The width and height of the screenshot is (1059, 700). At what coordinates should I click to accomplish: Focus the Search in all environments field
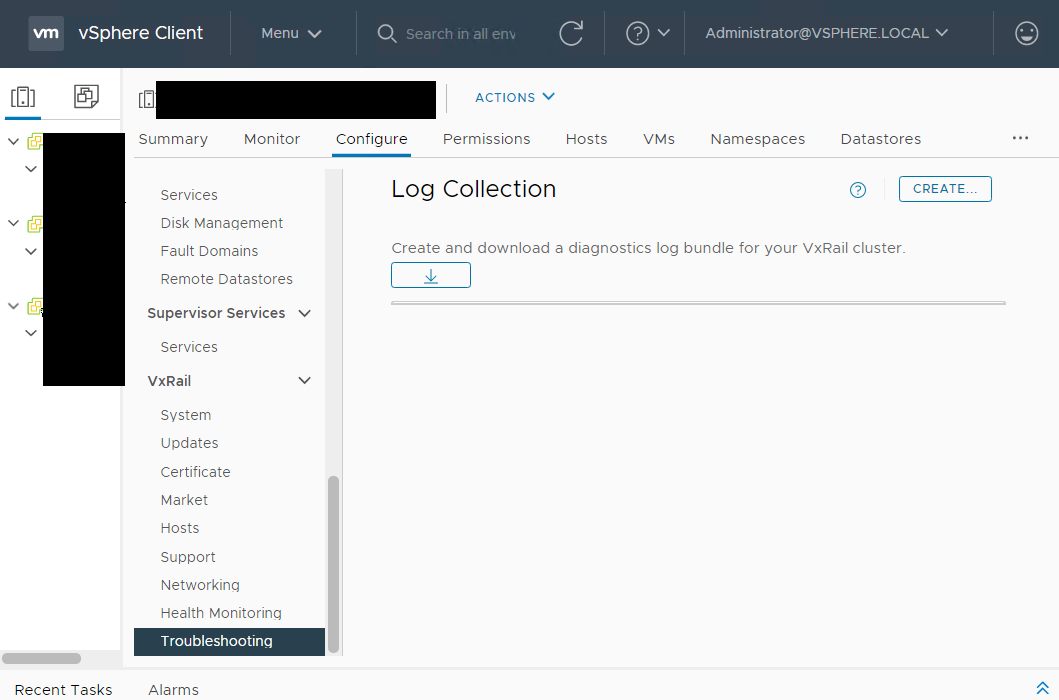(x=461, y=34)
